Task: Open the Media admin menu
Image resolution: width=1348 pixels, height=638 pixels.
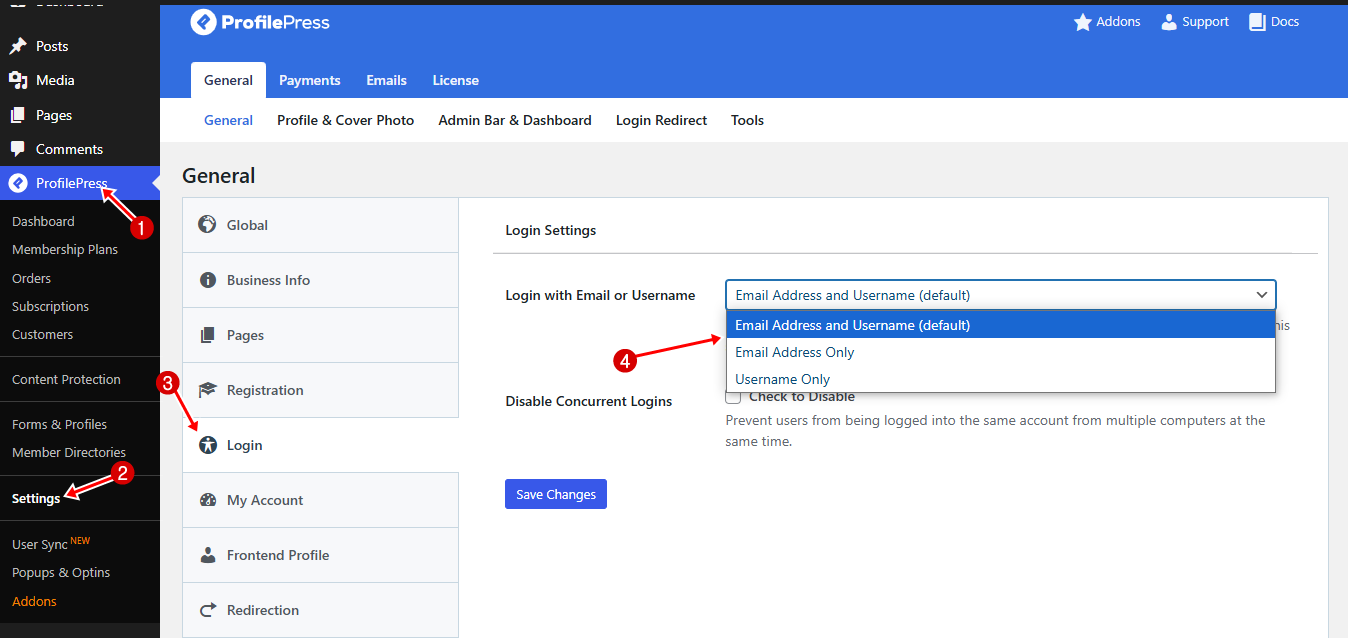Action: (55, 80)
